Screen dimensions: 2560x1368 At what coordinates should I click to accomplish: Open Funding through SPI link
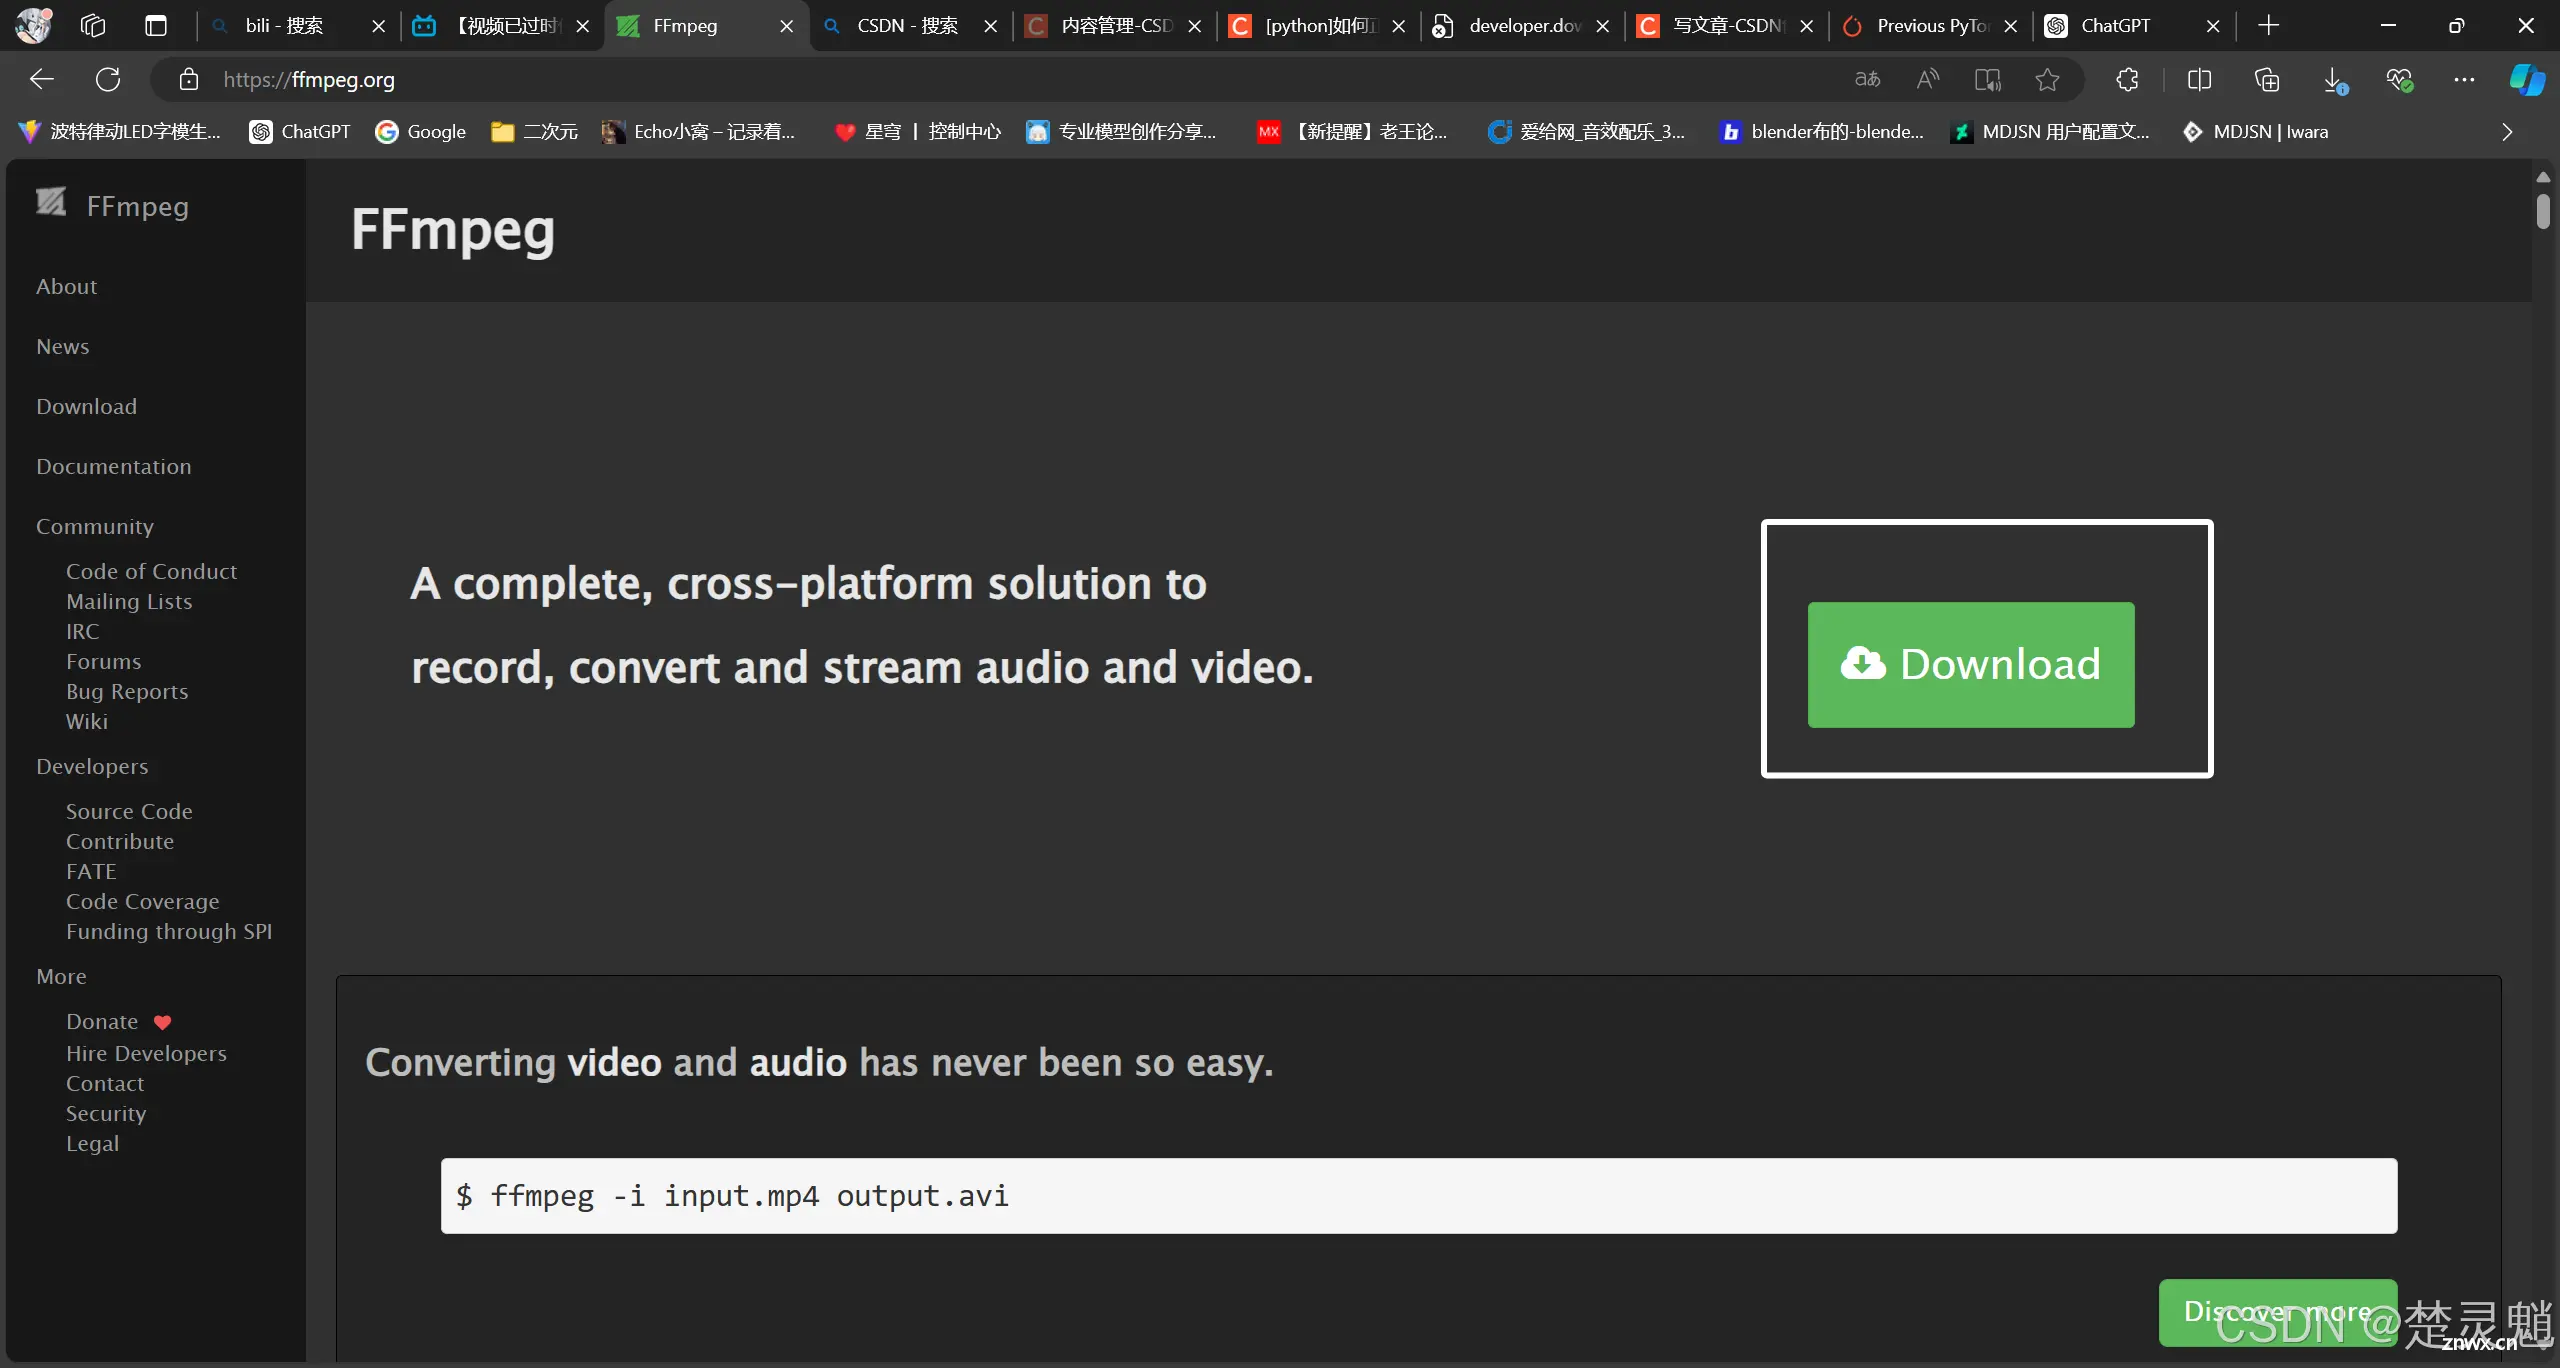point(169,931)
